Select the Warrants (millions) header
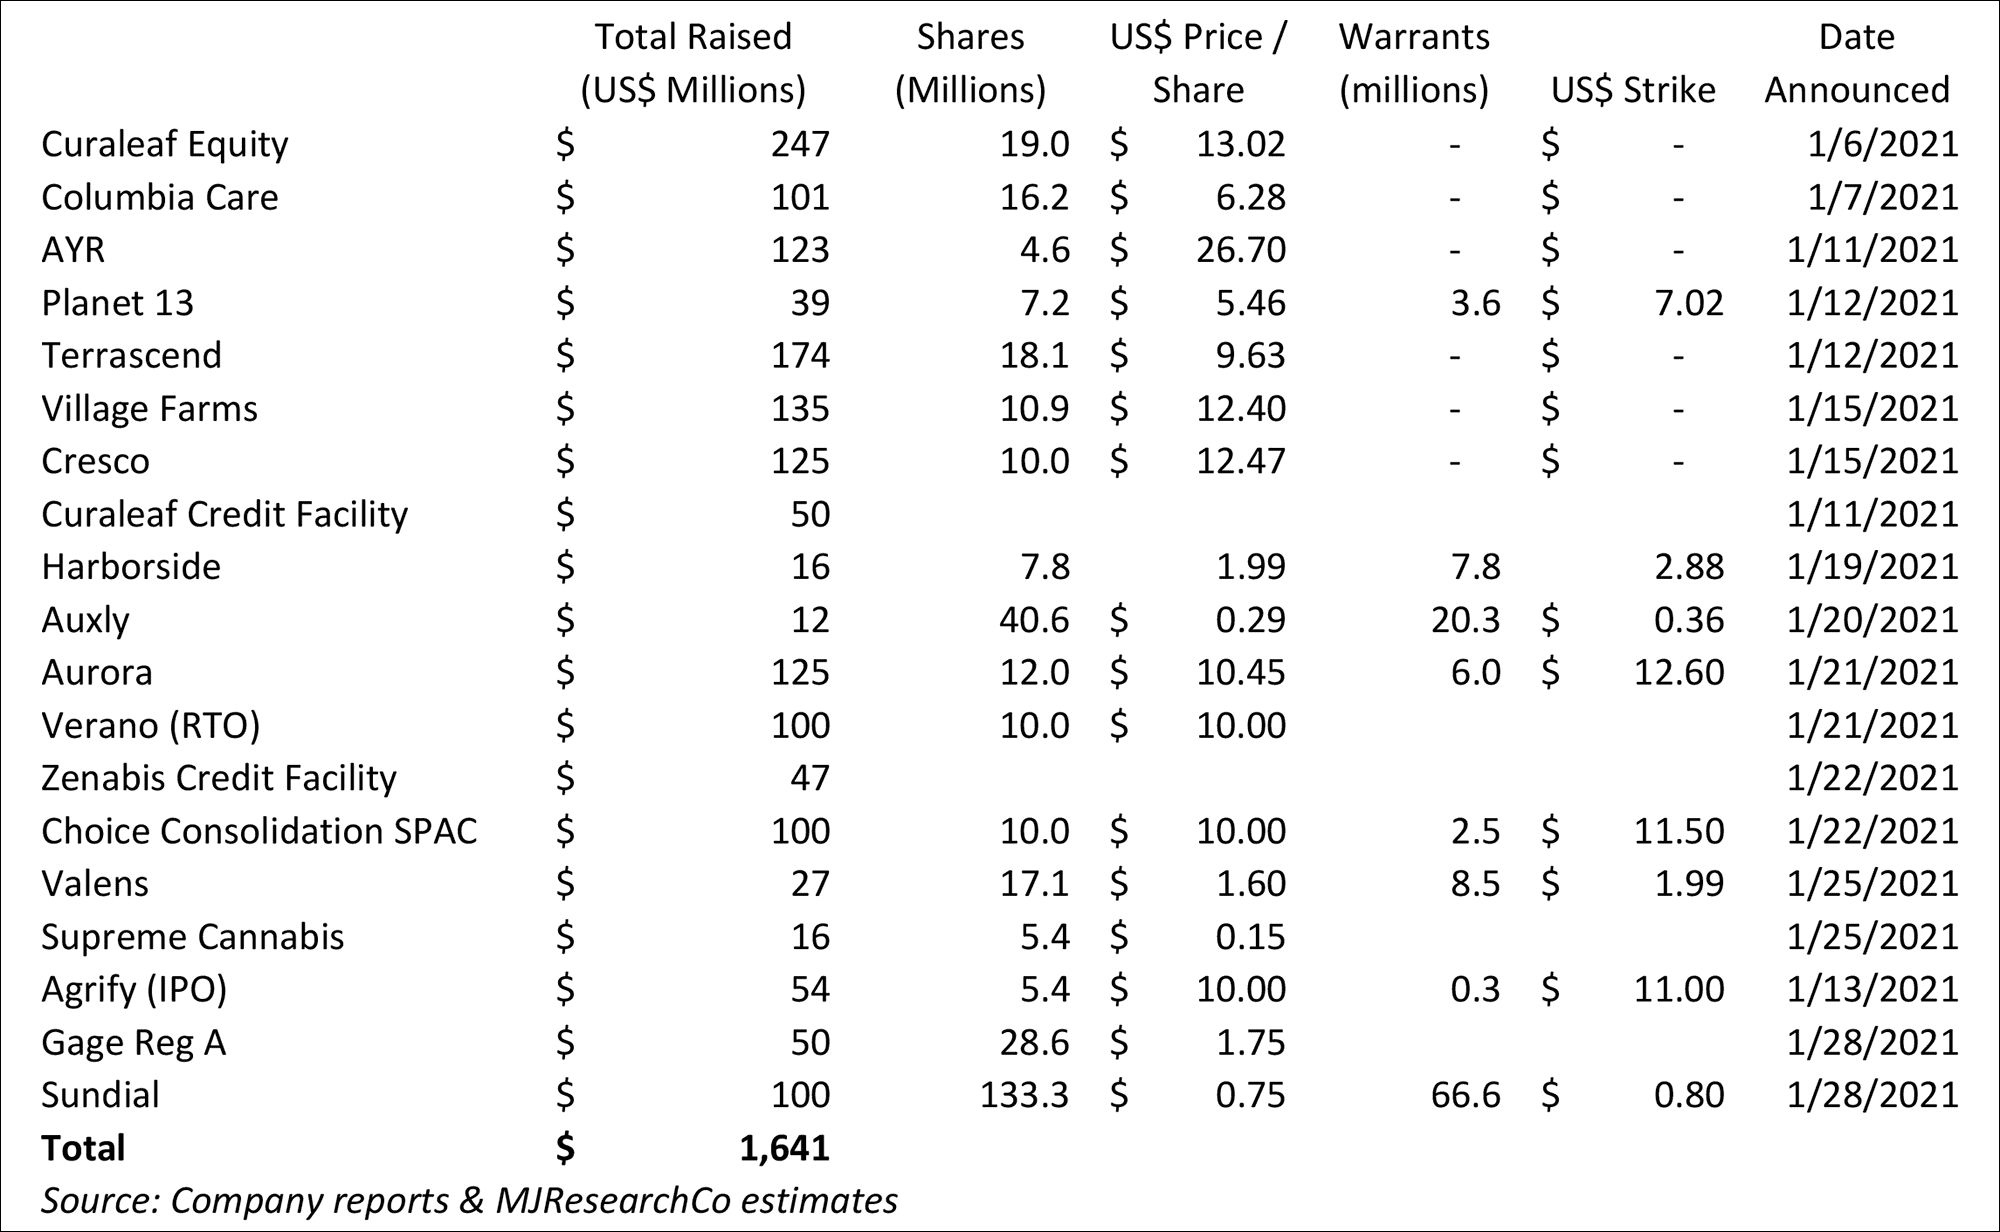The height and width of the screenshot is (1232, 2000). tap(1414, 63)
